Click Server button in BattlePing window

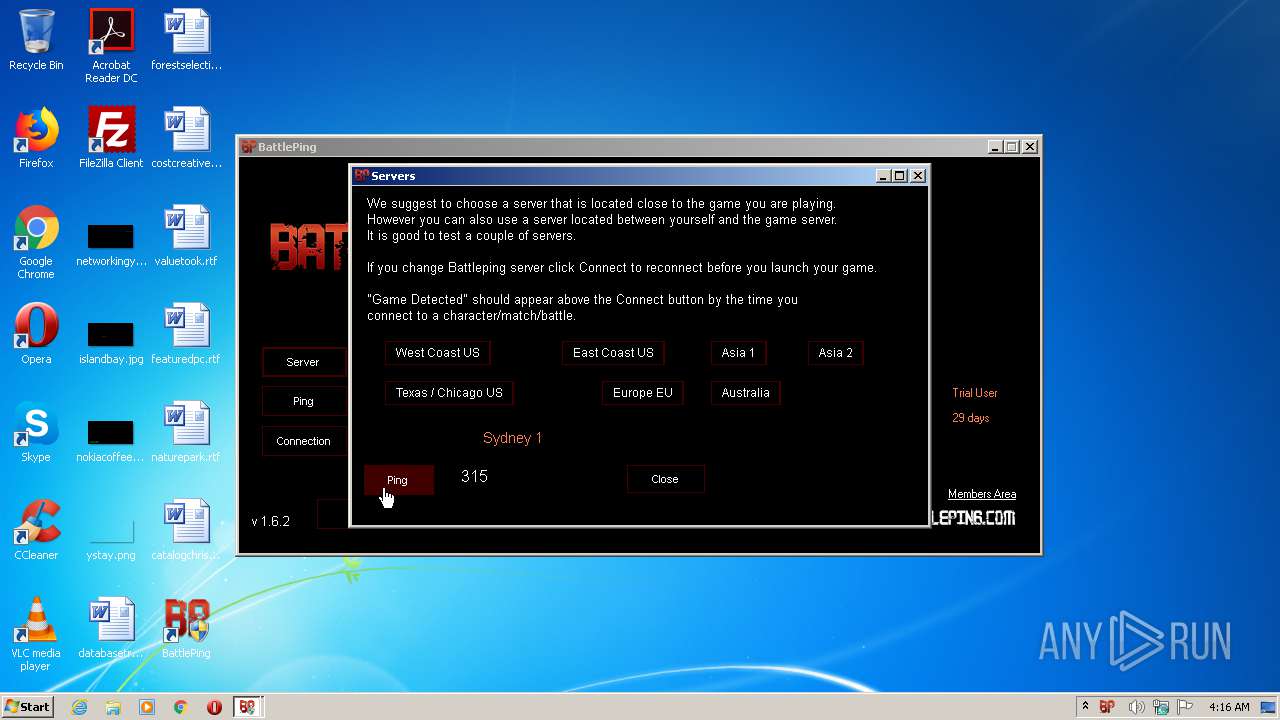(303, 362)
